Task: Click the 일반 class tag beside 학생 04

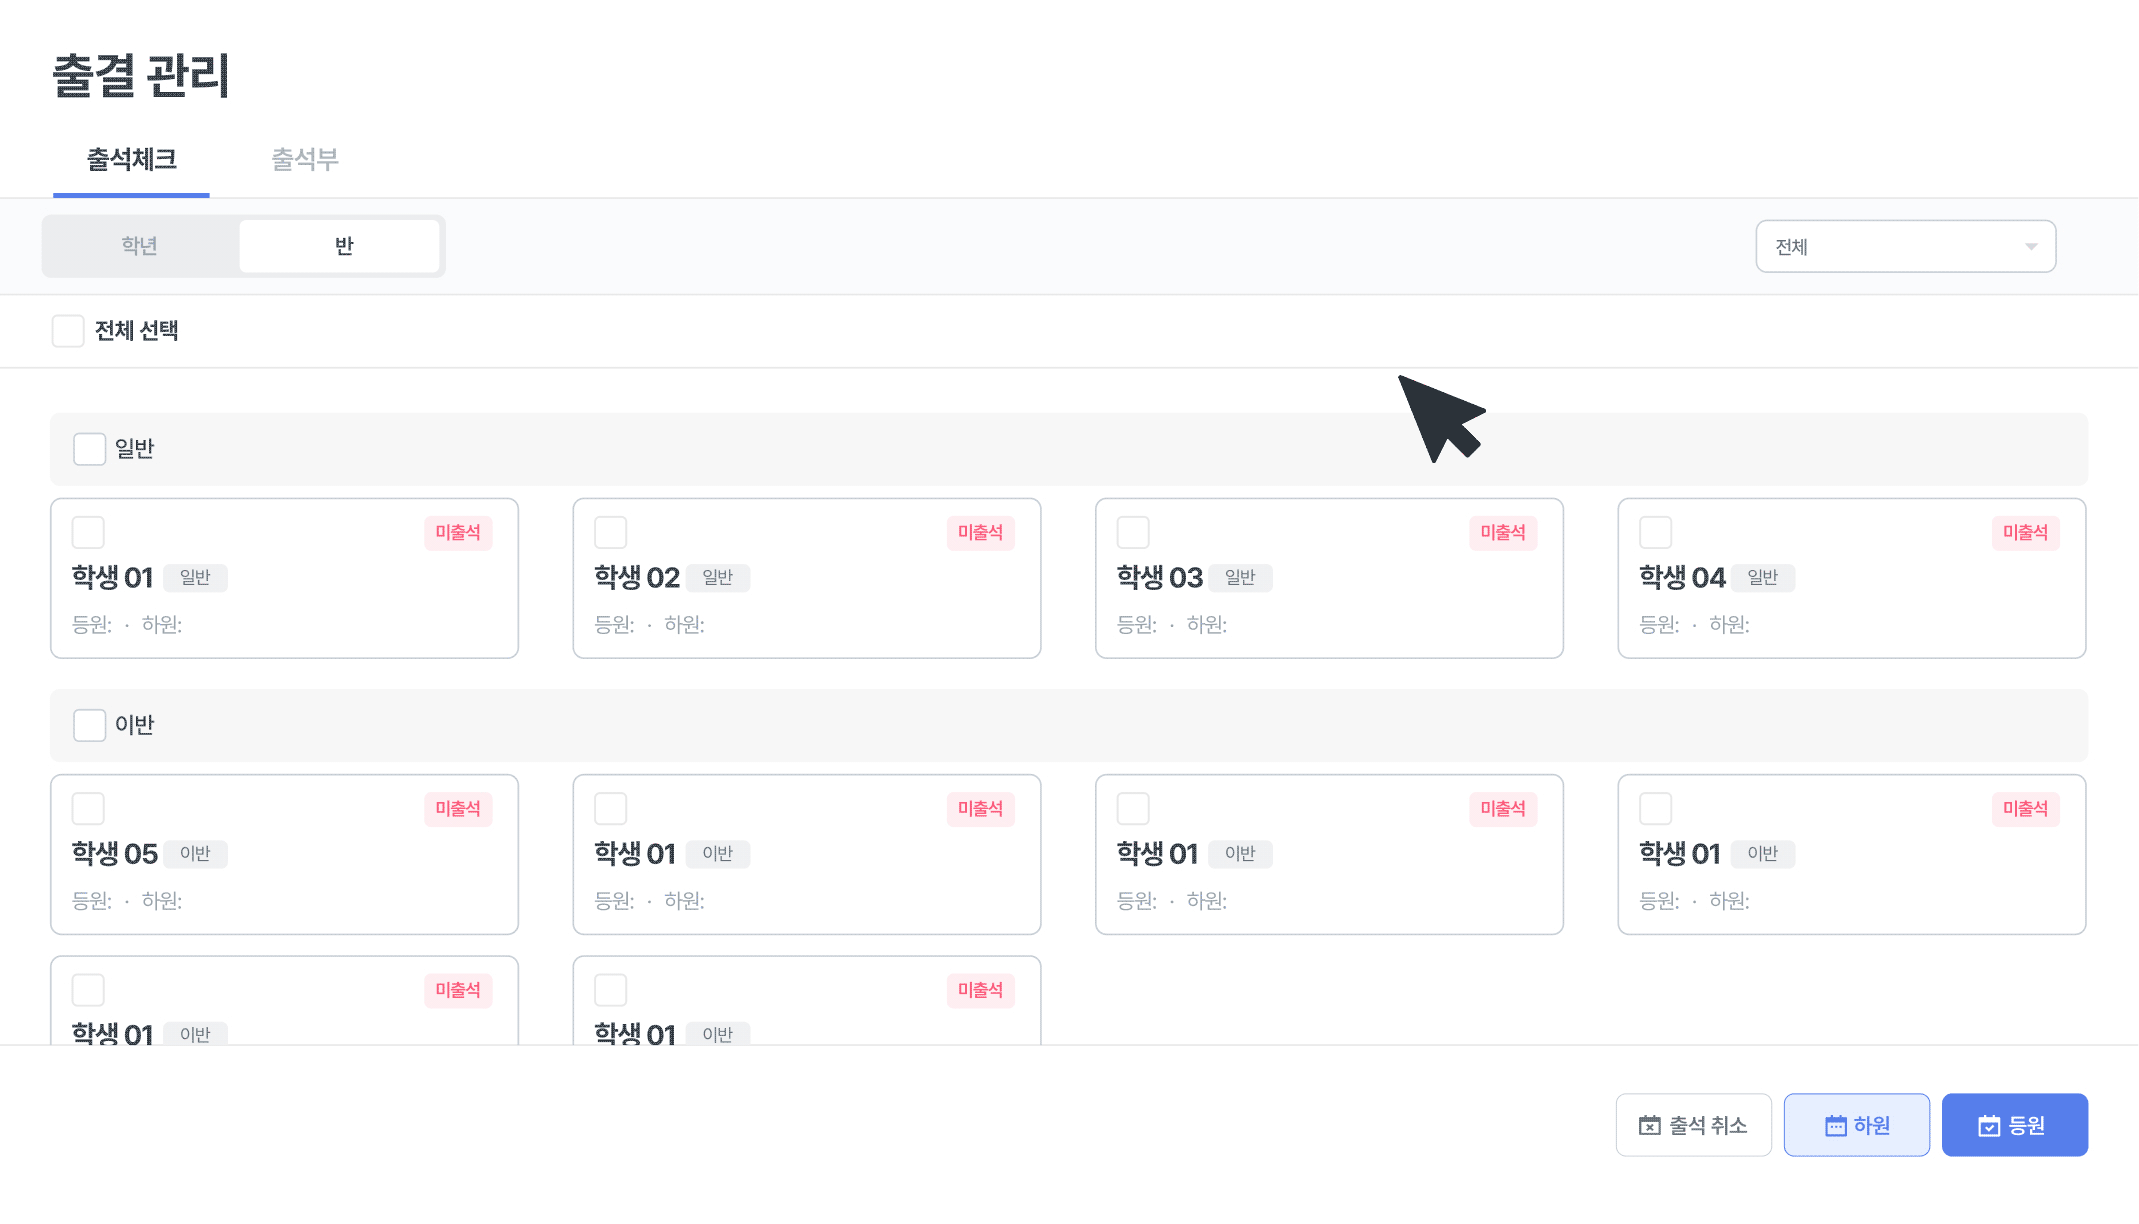Action: coord(1762,578)
